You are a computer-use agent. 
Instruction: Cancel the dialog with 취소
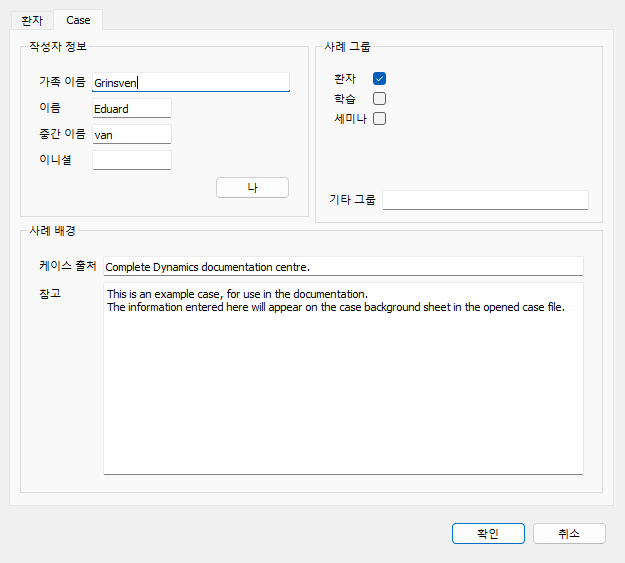tap(569, 533)
